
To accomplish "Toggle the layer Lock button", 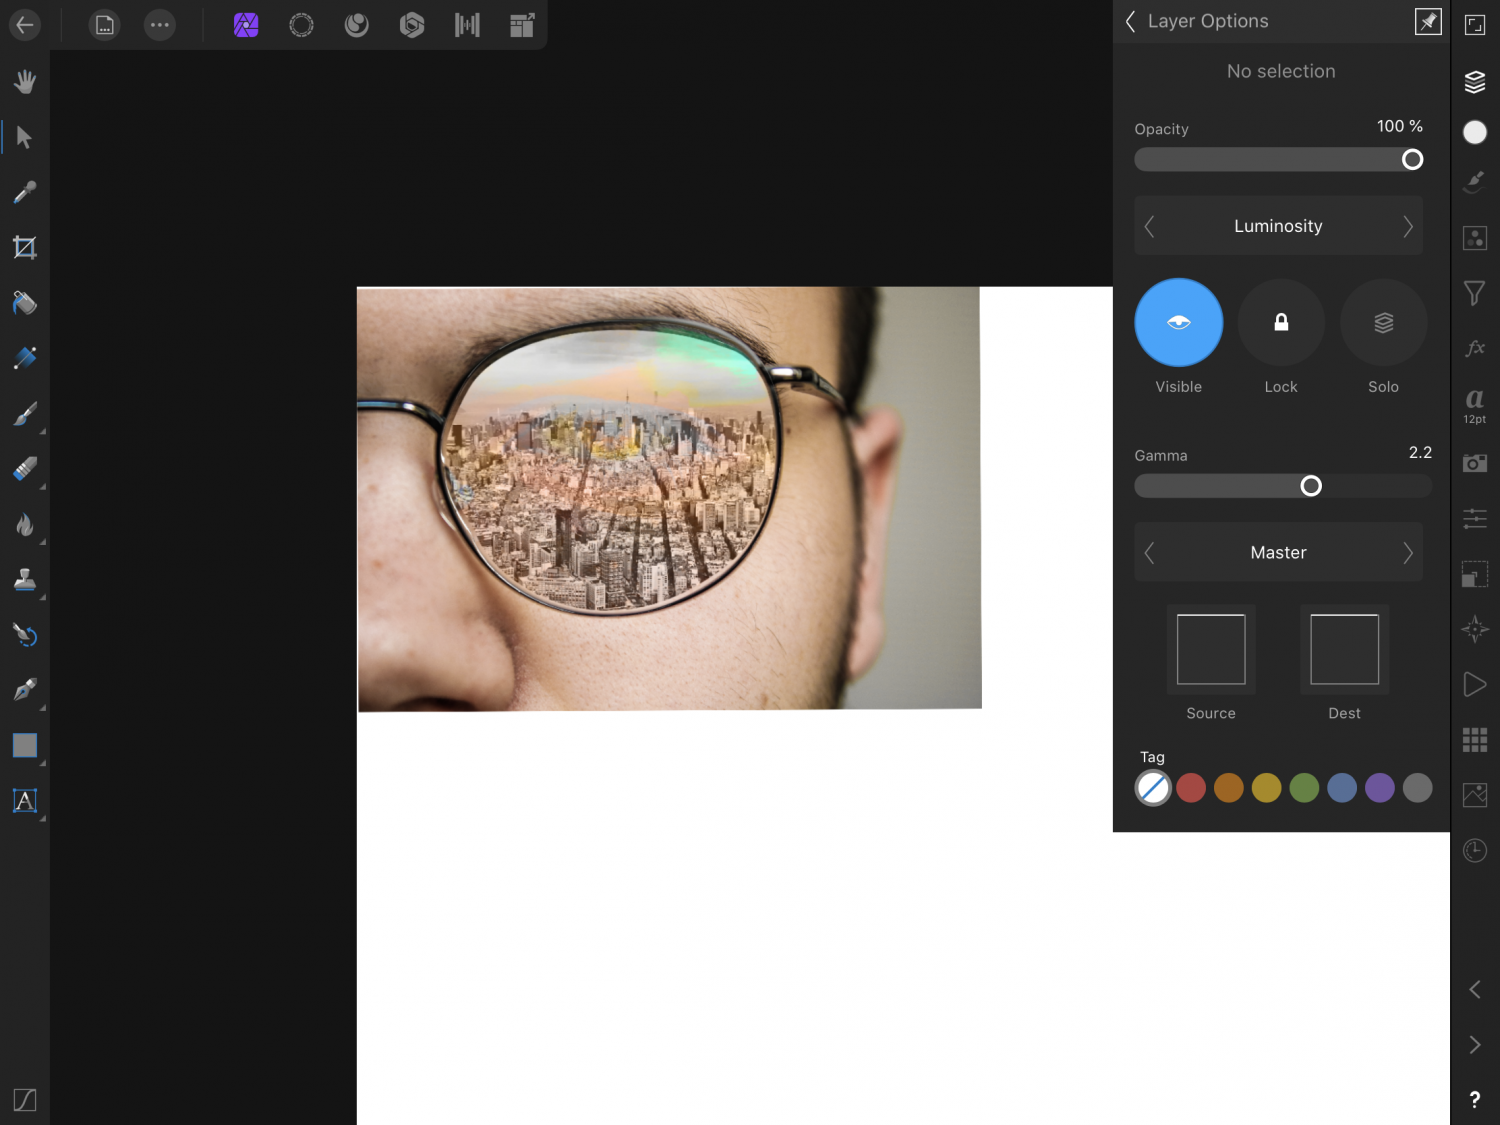I will click(x=1280, y=323).
